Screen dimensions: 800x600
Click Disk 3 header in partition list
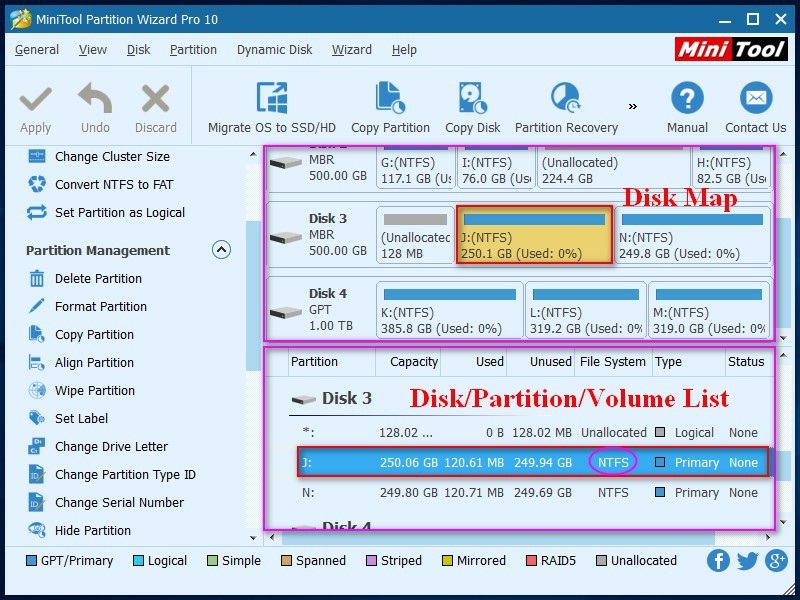332,398
